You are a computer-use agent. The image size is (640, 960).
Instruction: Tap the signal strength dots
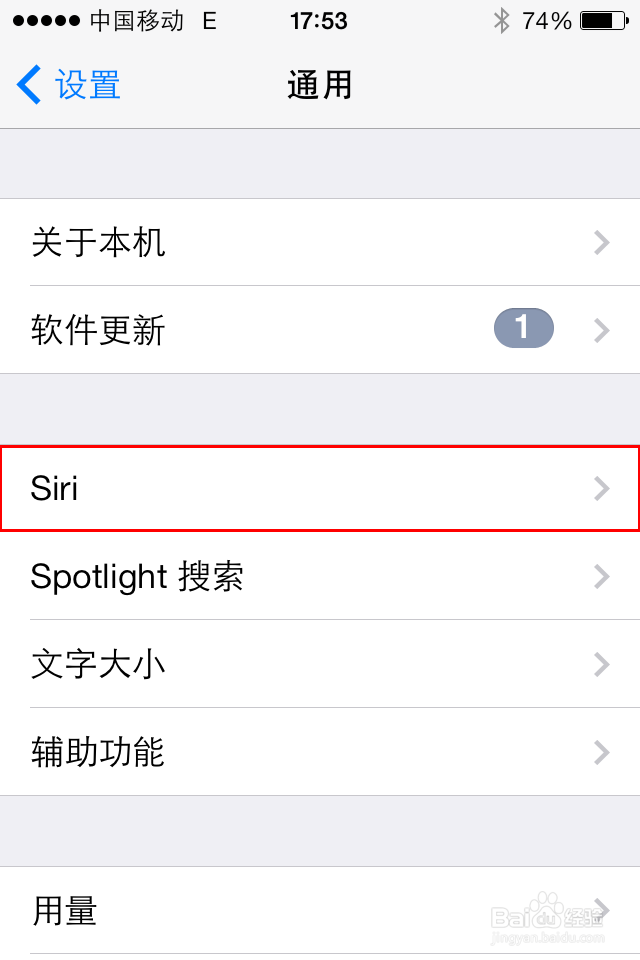pos(45,21)
